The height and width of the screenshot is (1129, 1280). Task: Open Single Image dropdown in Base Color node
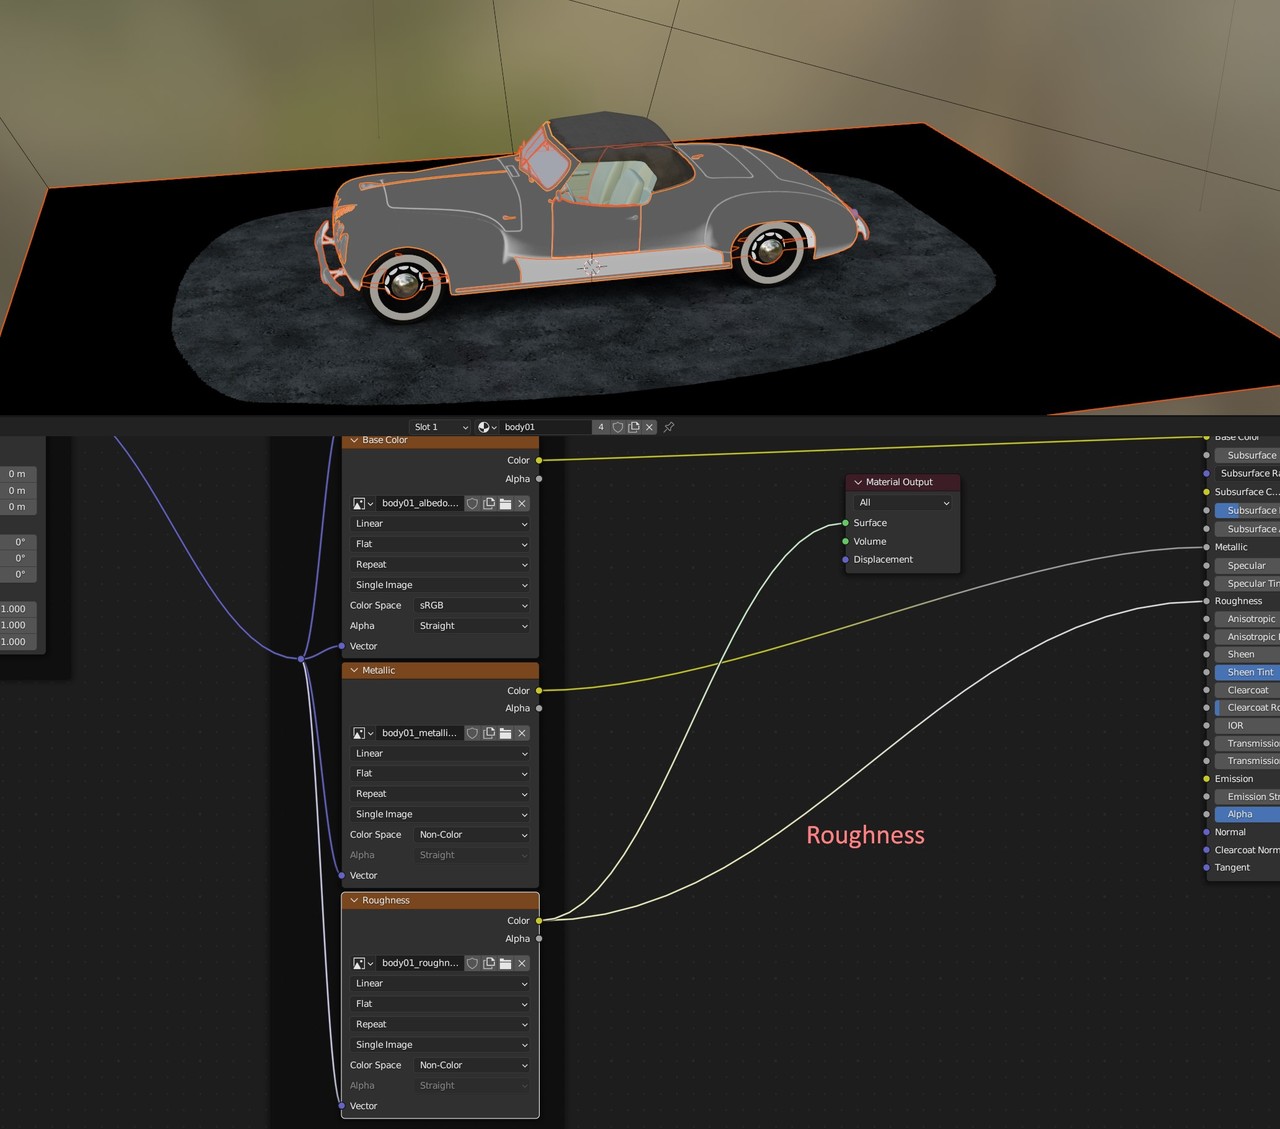440,585
